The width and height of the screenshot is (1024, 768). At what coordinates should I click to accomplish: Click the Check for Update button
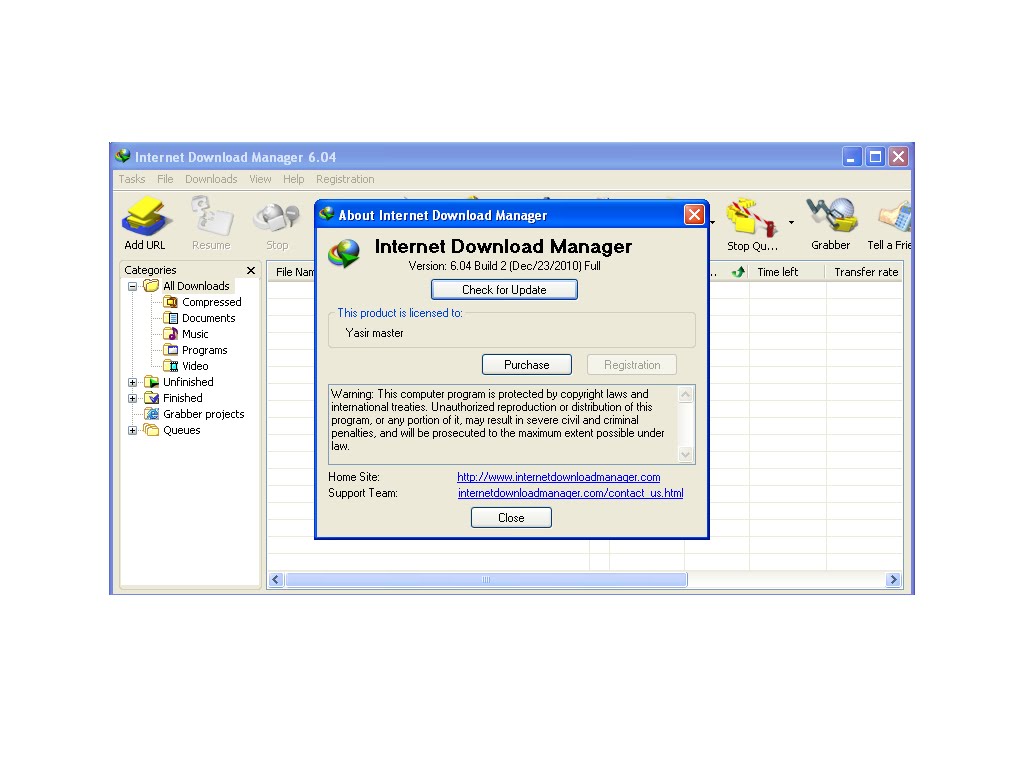click(x=504, y=289)
